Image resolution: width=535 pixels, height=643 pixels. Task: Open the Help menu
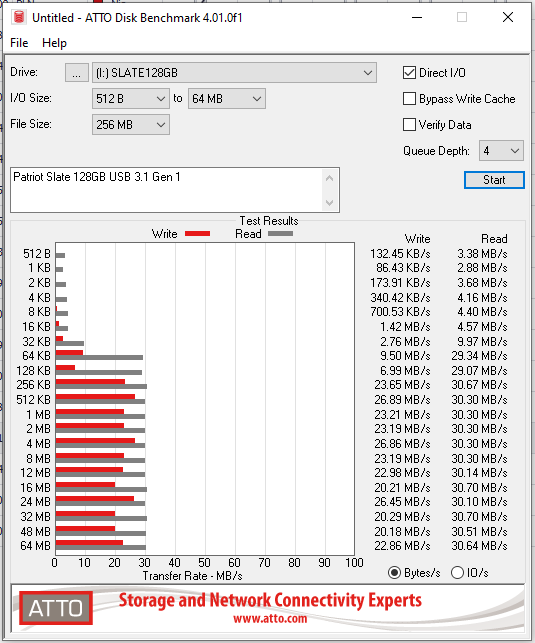(x=54, y=43)
